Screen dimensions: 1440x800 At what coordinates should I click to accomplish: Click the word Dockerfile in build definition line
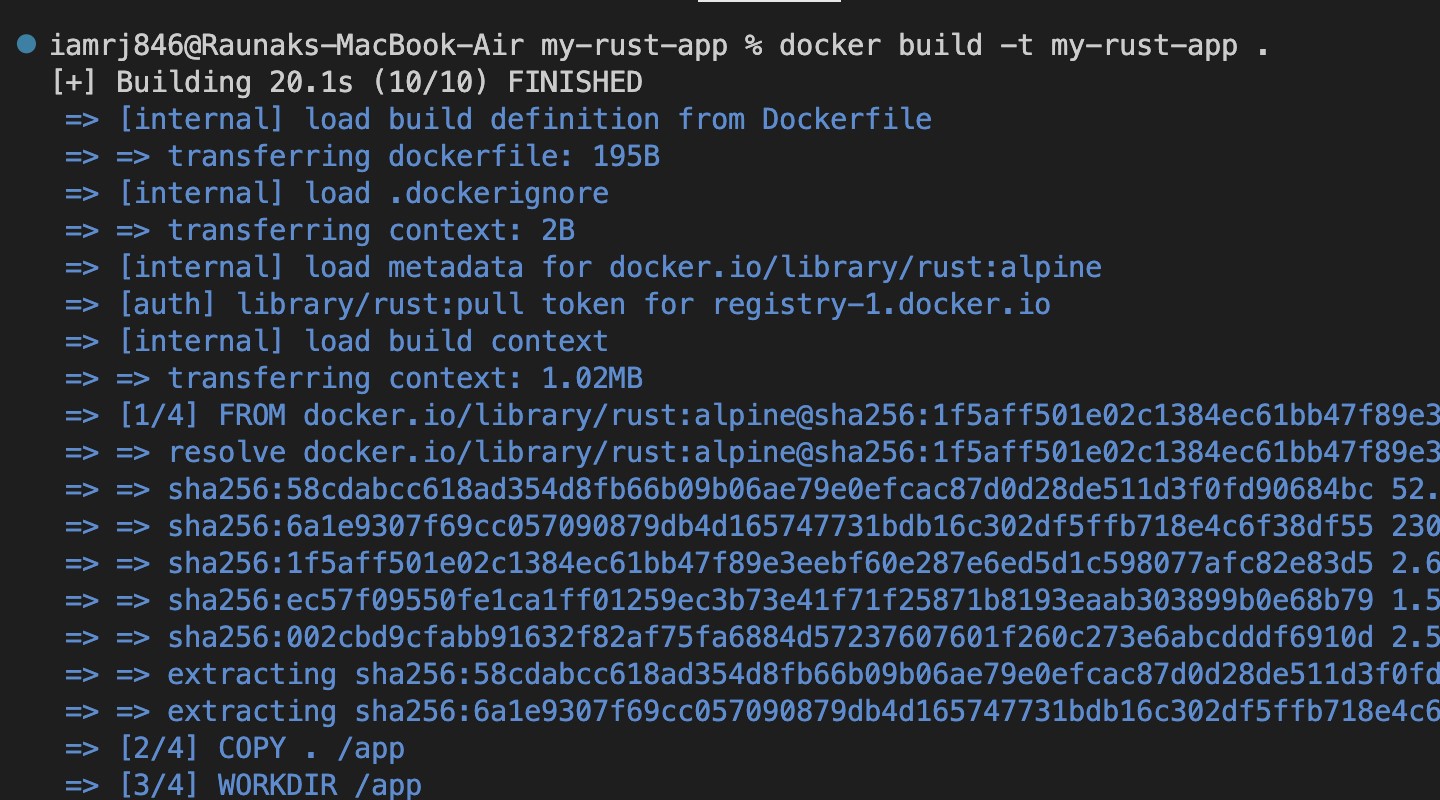tap(846, 119)
